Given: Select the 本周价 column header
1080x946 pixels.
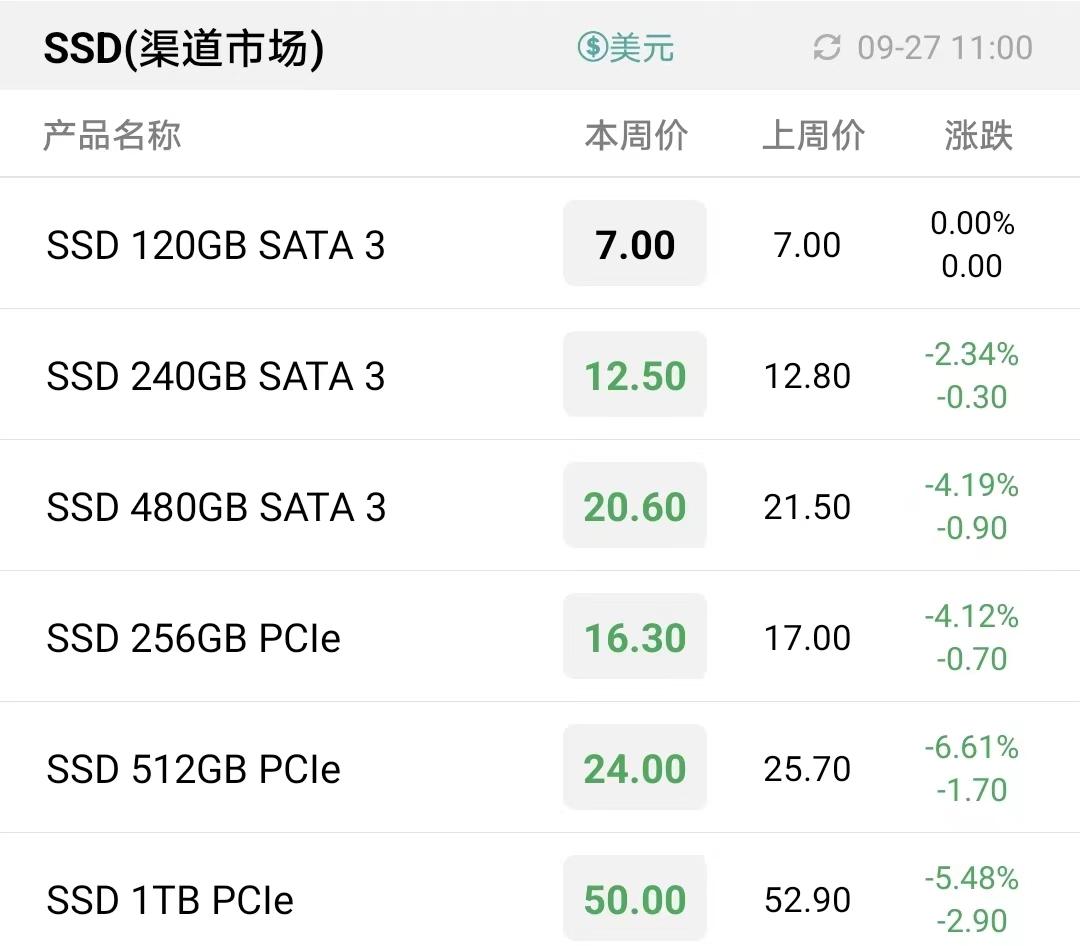Looking at the screenshot, I should pos(636,135).
